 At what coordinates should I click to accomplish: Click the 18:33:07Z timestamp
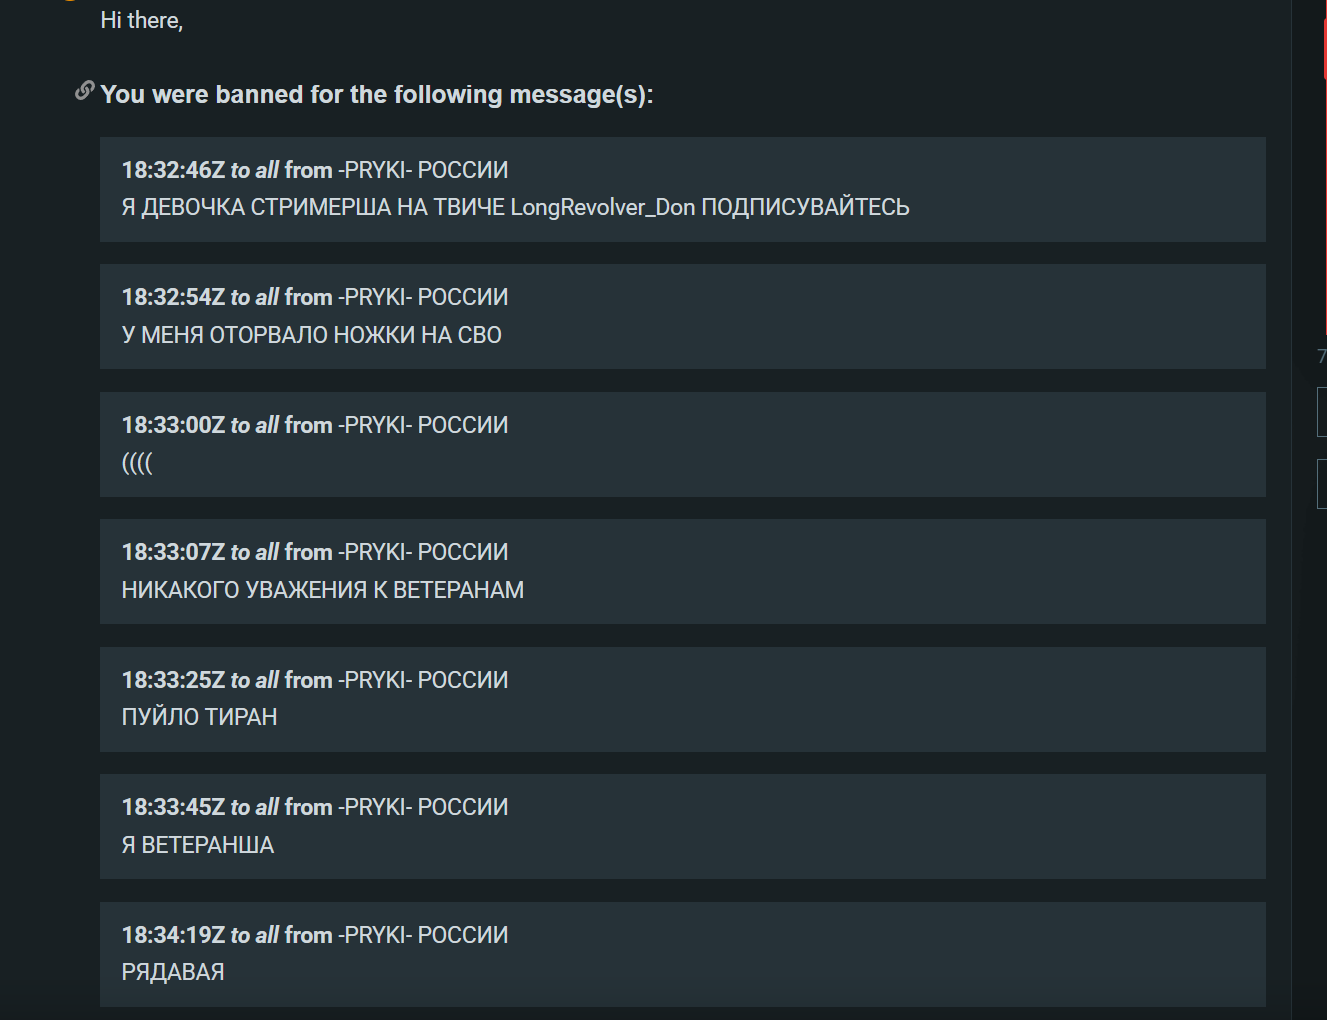[173, 552]
